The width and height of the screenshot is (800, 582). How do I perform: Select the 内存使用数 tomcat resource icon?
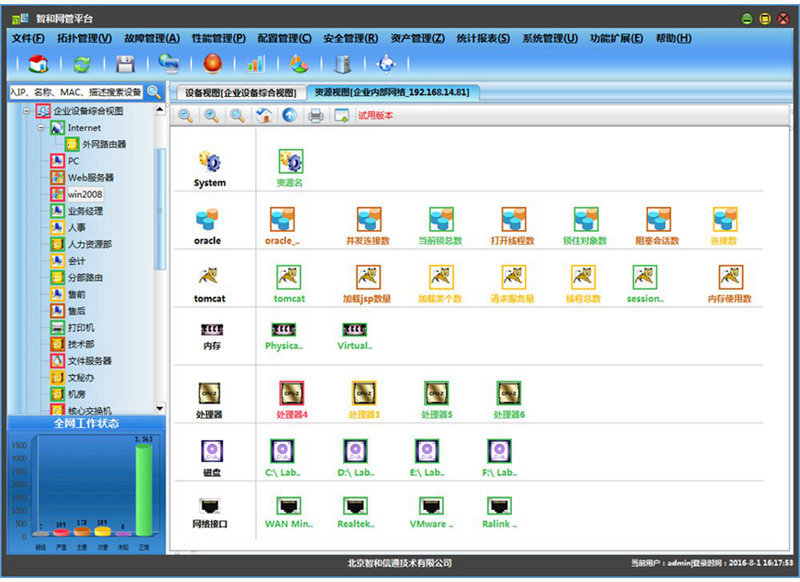pos(731,277)
